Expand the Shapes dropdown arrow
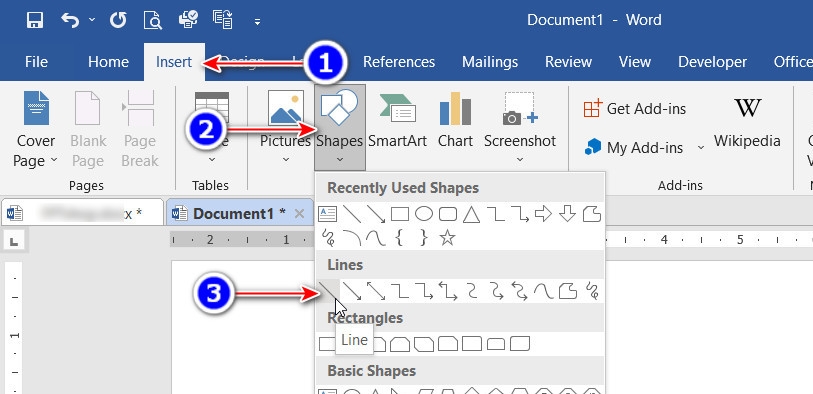 (340, 159)
